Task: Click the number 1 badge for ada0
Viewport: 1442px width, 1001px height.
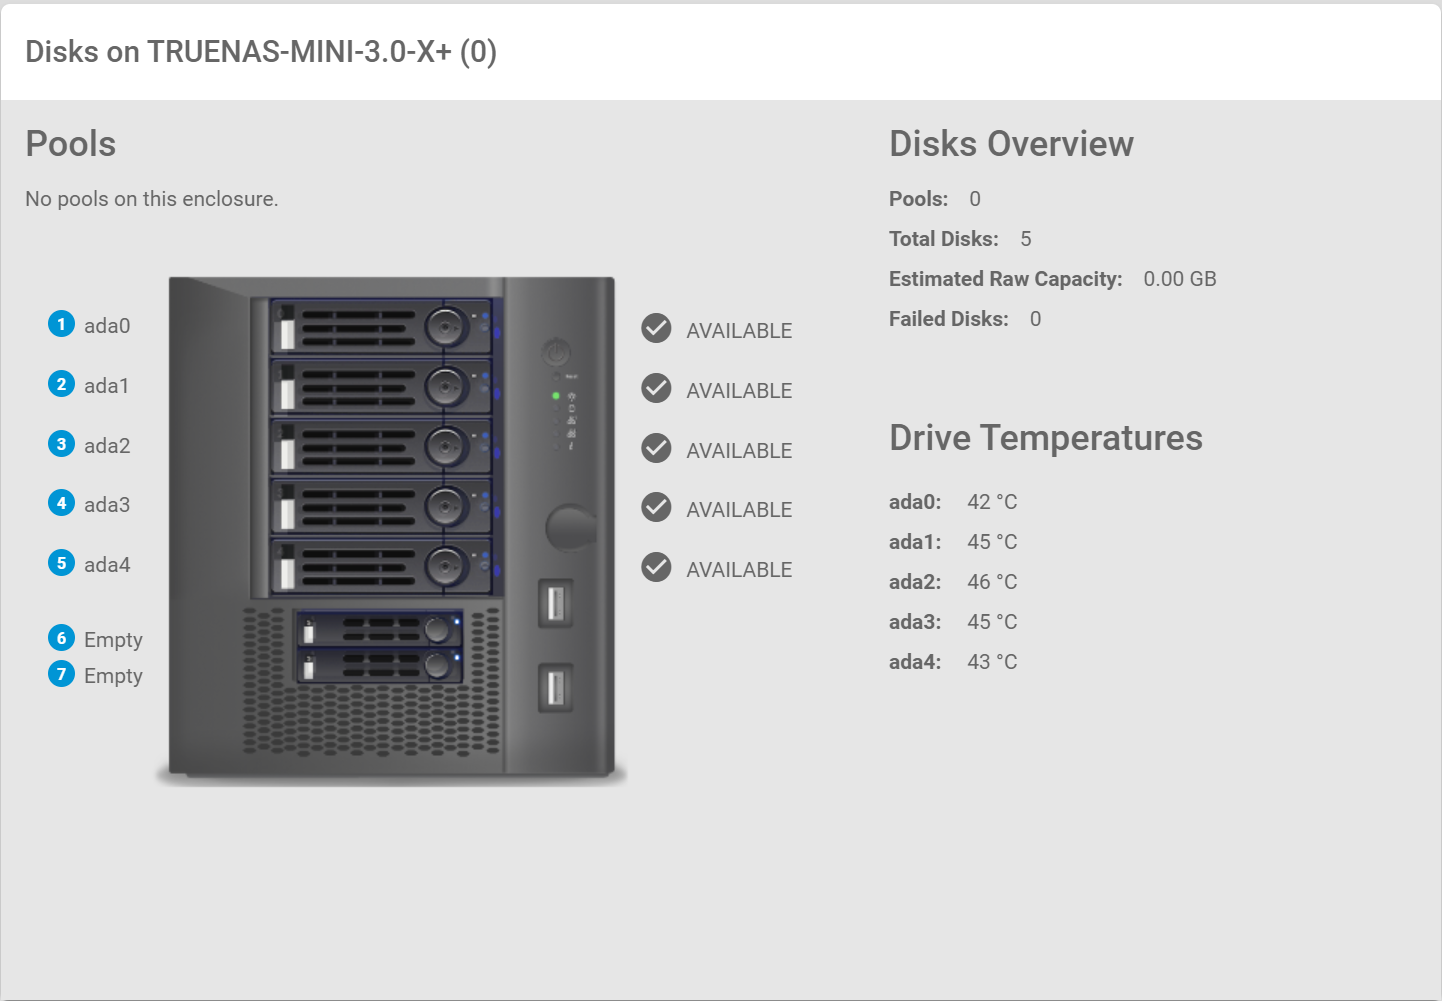Action: pos(61,324)
